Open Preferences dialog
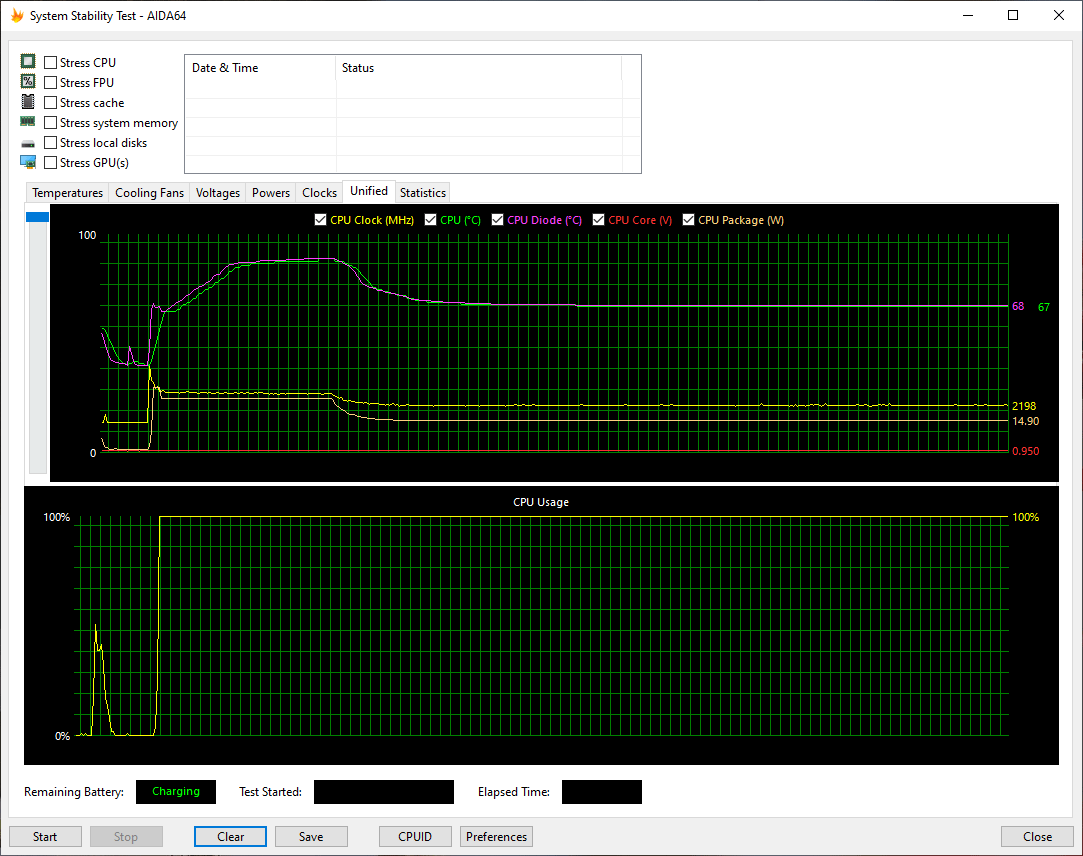The image size is (1083, 856). [496, 837]
